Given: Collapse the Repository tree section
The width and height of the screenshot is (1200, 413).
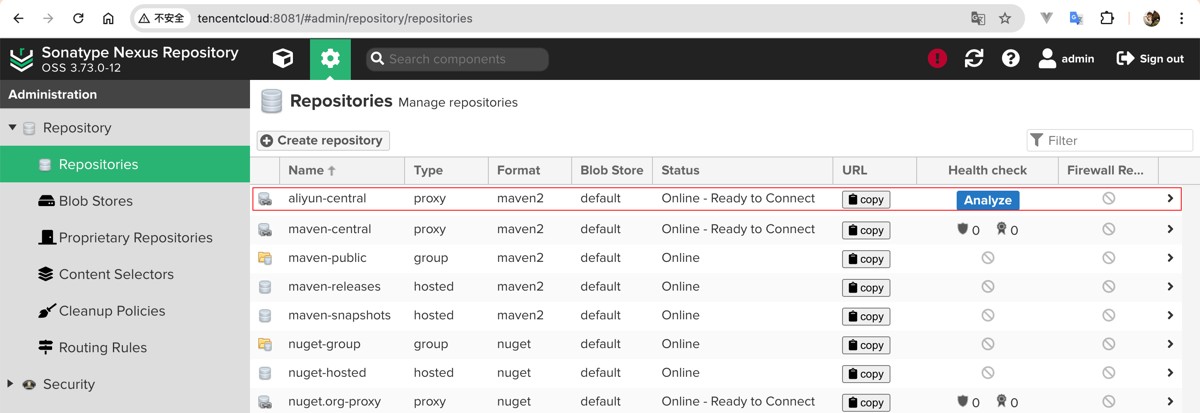Looking at the screenshot, I should coord(13,128).
